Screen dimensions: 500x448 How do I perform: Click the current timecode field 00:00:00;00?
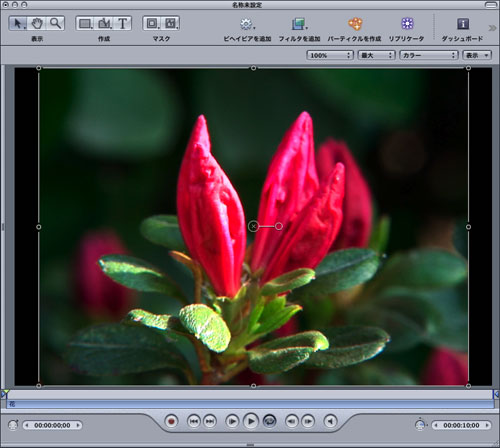point(52,425)
